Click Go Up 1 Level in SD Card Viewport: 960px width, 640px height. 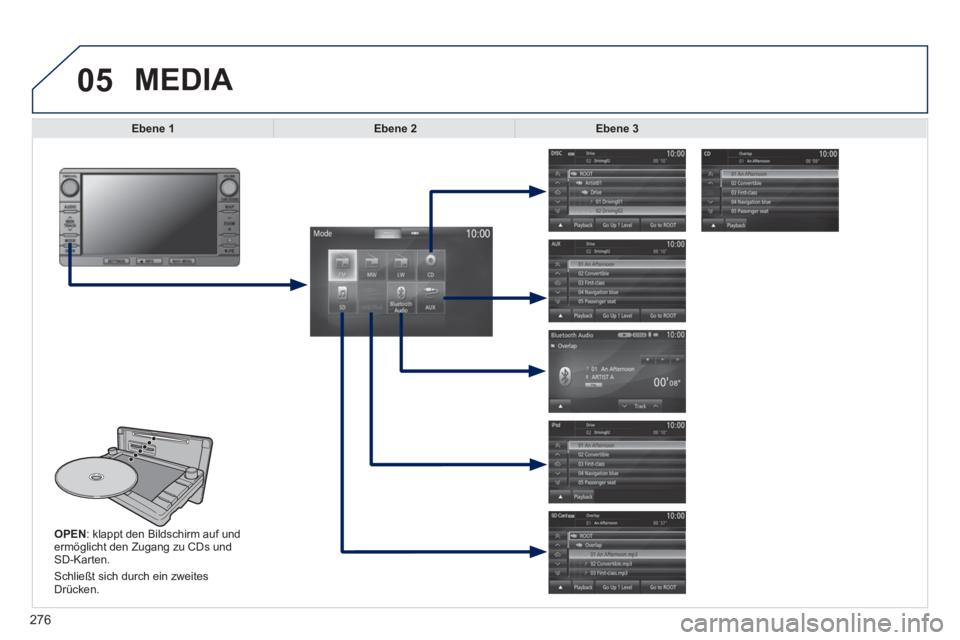point(617,587)
